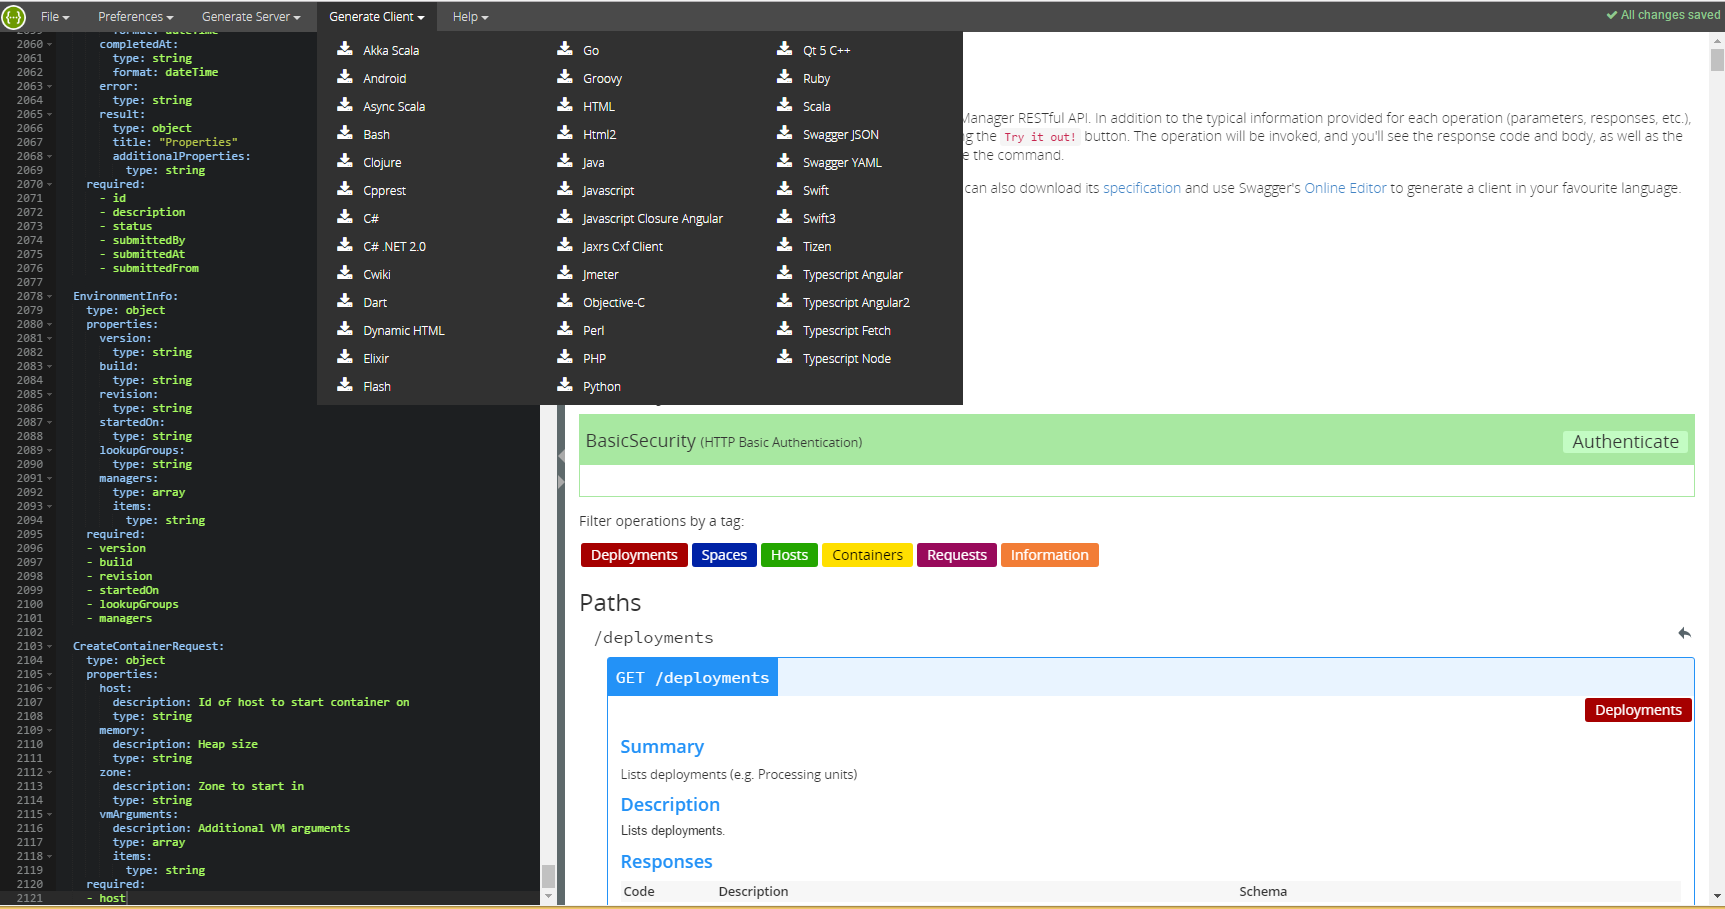Click the Dart download icon
The height and width of the screenshot is (909, 1725).
tap(345, 301)
